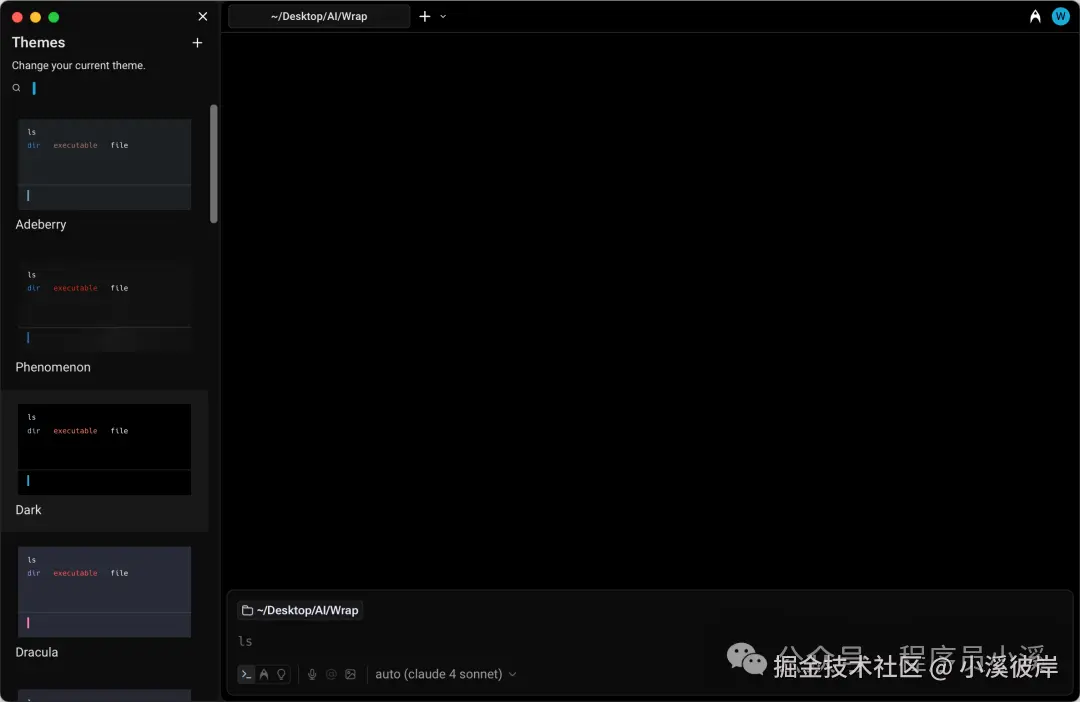Image resolution: width=1080 pixels, height=702 pixels.
Task: Click the Phenomenon theme name
Action: click(x=53, y=367)
